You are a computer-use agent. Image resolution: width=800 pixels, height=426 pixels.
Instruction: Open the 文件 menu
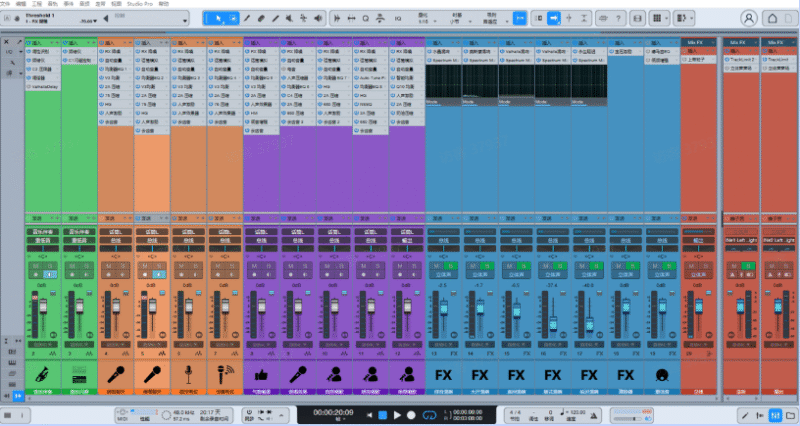(5, 4)
